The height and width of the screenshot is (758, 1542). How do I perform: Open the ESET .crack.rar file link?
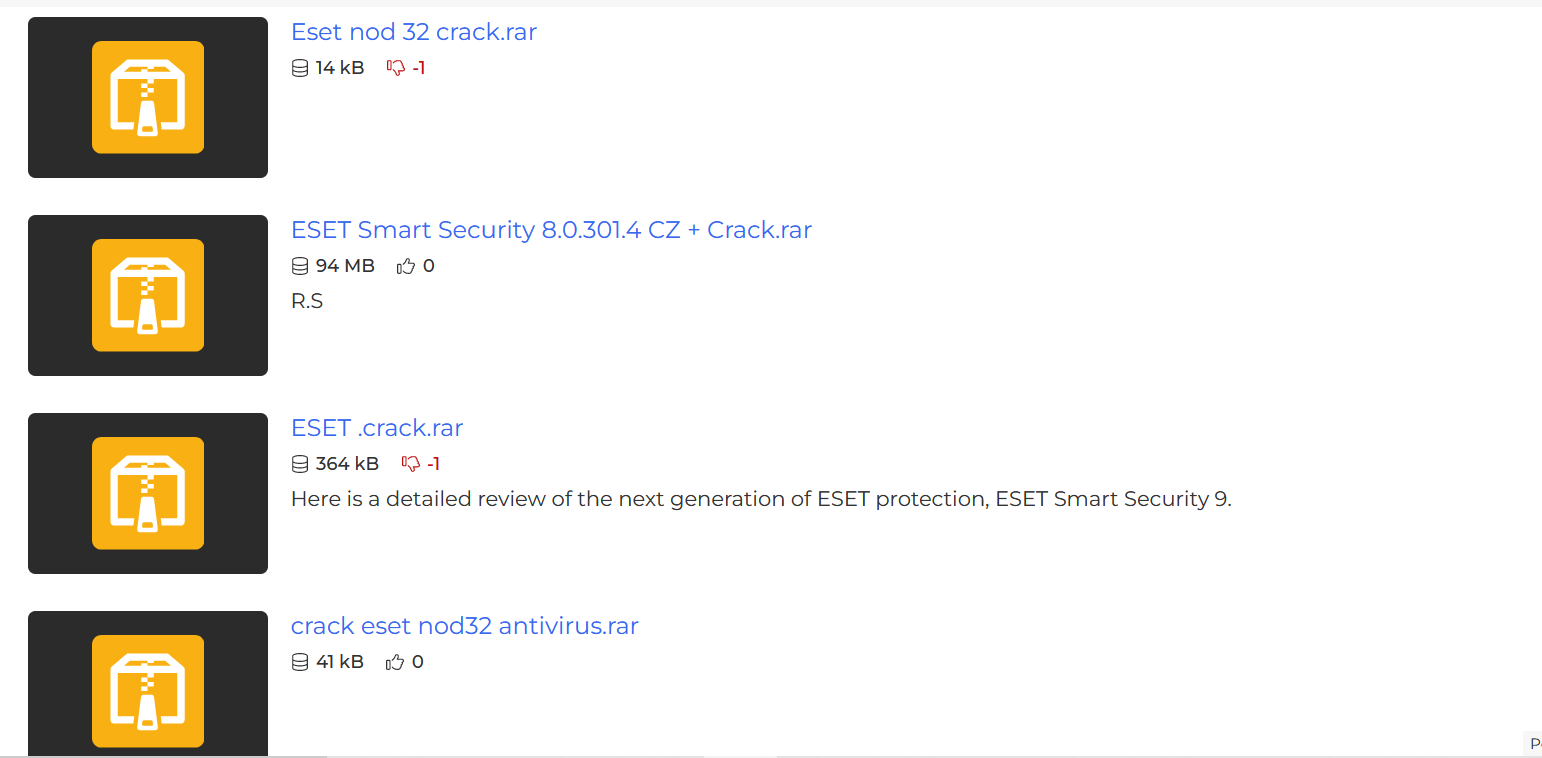[376, 428]
